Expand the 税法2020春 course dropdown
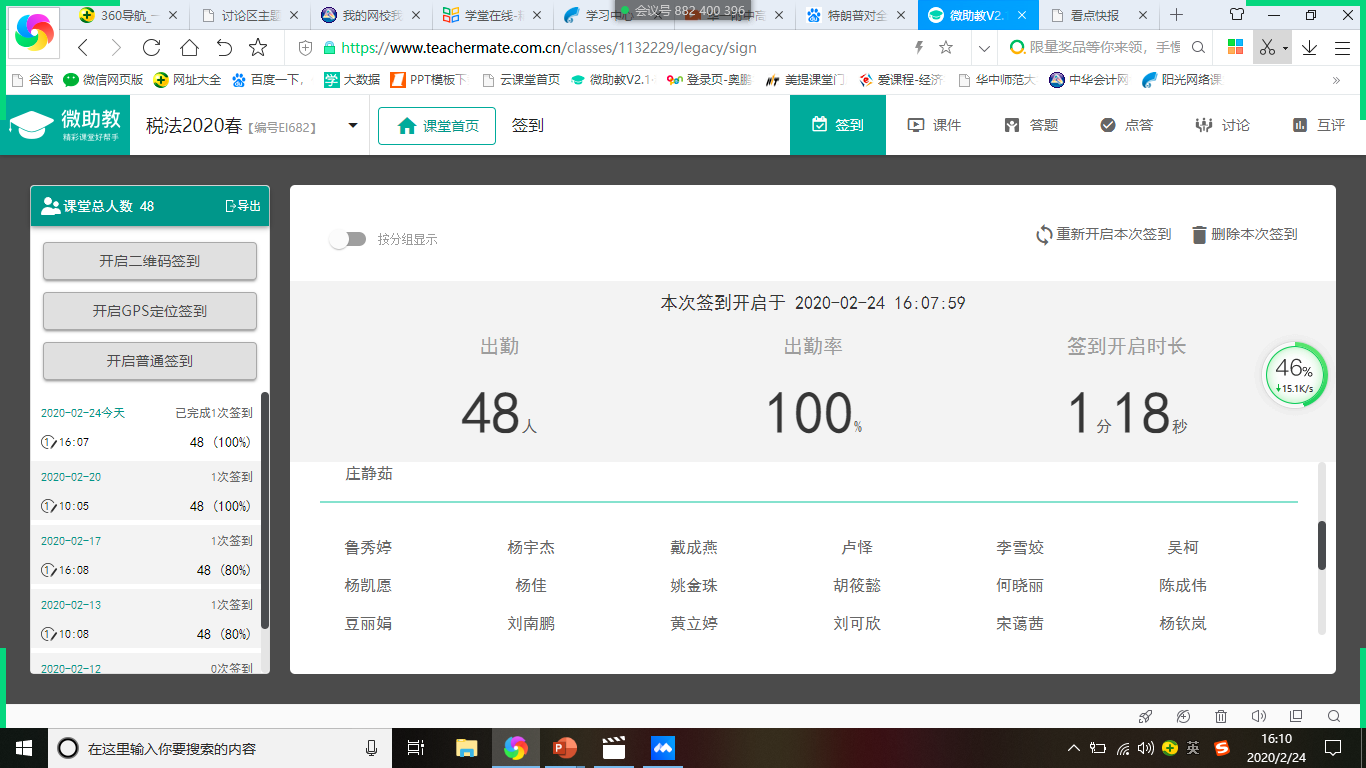The height and width of the screenshot is (768, 1366). (352, 125)
